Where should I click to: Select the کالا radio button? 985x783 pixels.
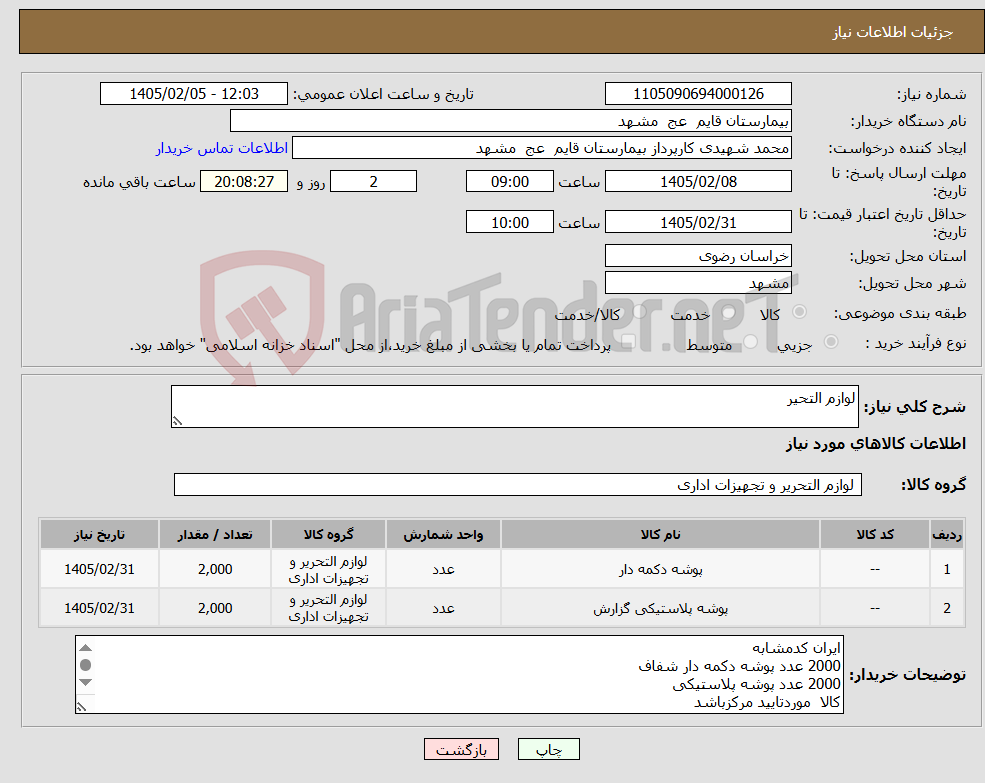pos(800,312)
